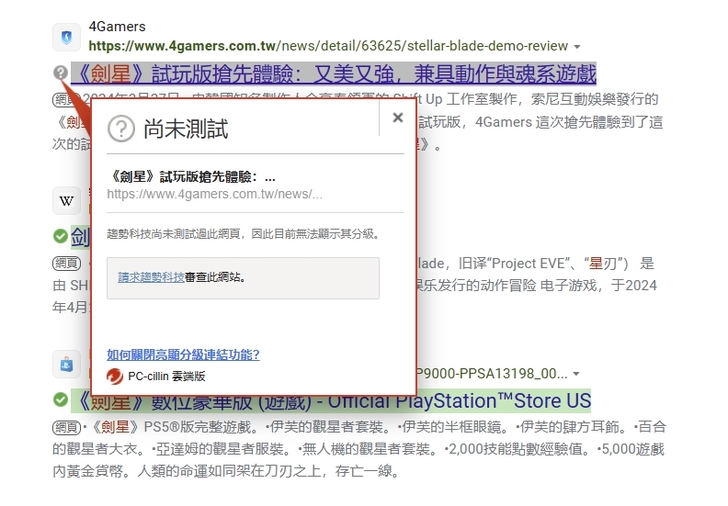Click the question mark icon in the popup header
This screenshot has width=728, height=506.
[x=121, y=129]
